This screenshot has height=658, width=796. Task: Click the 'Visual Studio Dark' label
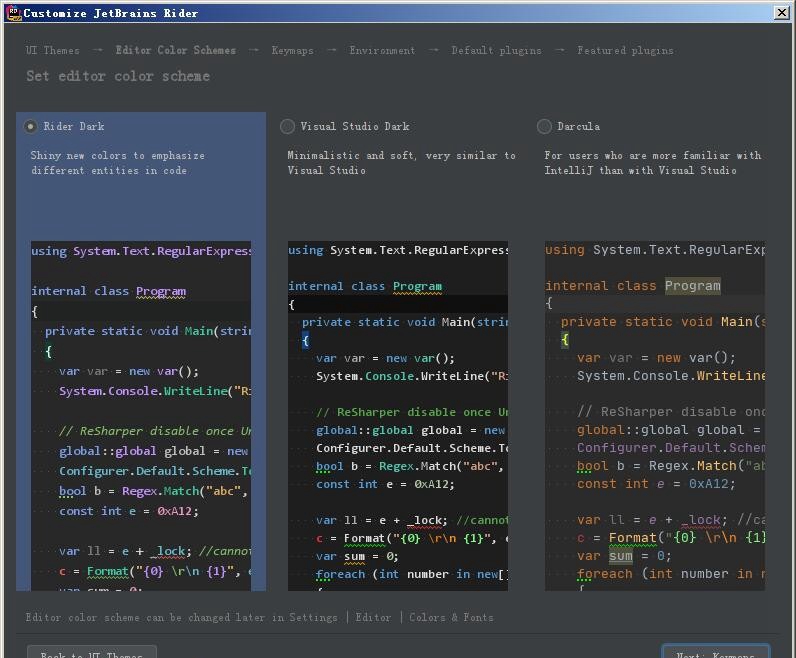coord(354,126)
